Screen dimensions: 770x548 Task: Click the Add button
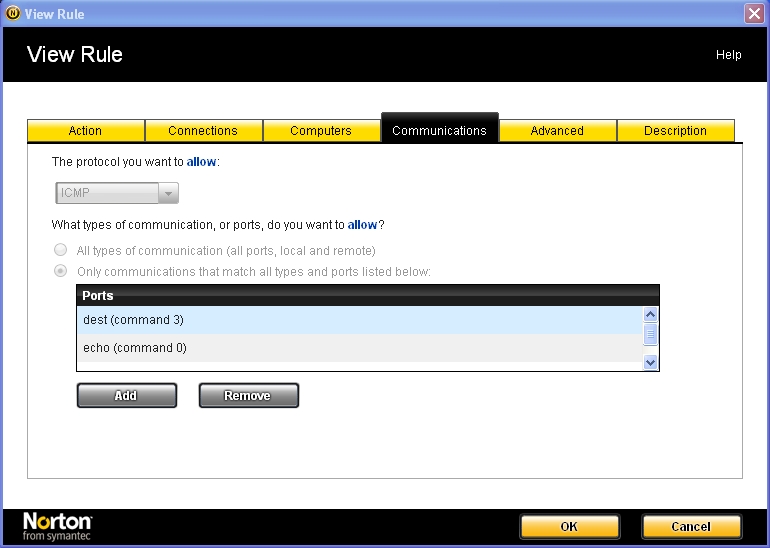(127, 395)
